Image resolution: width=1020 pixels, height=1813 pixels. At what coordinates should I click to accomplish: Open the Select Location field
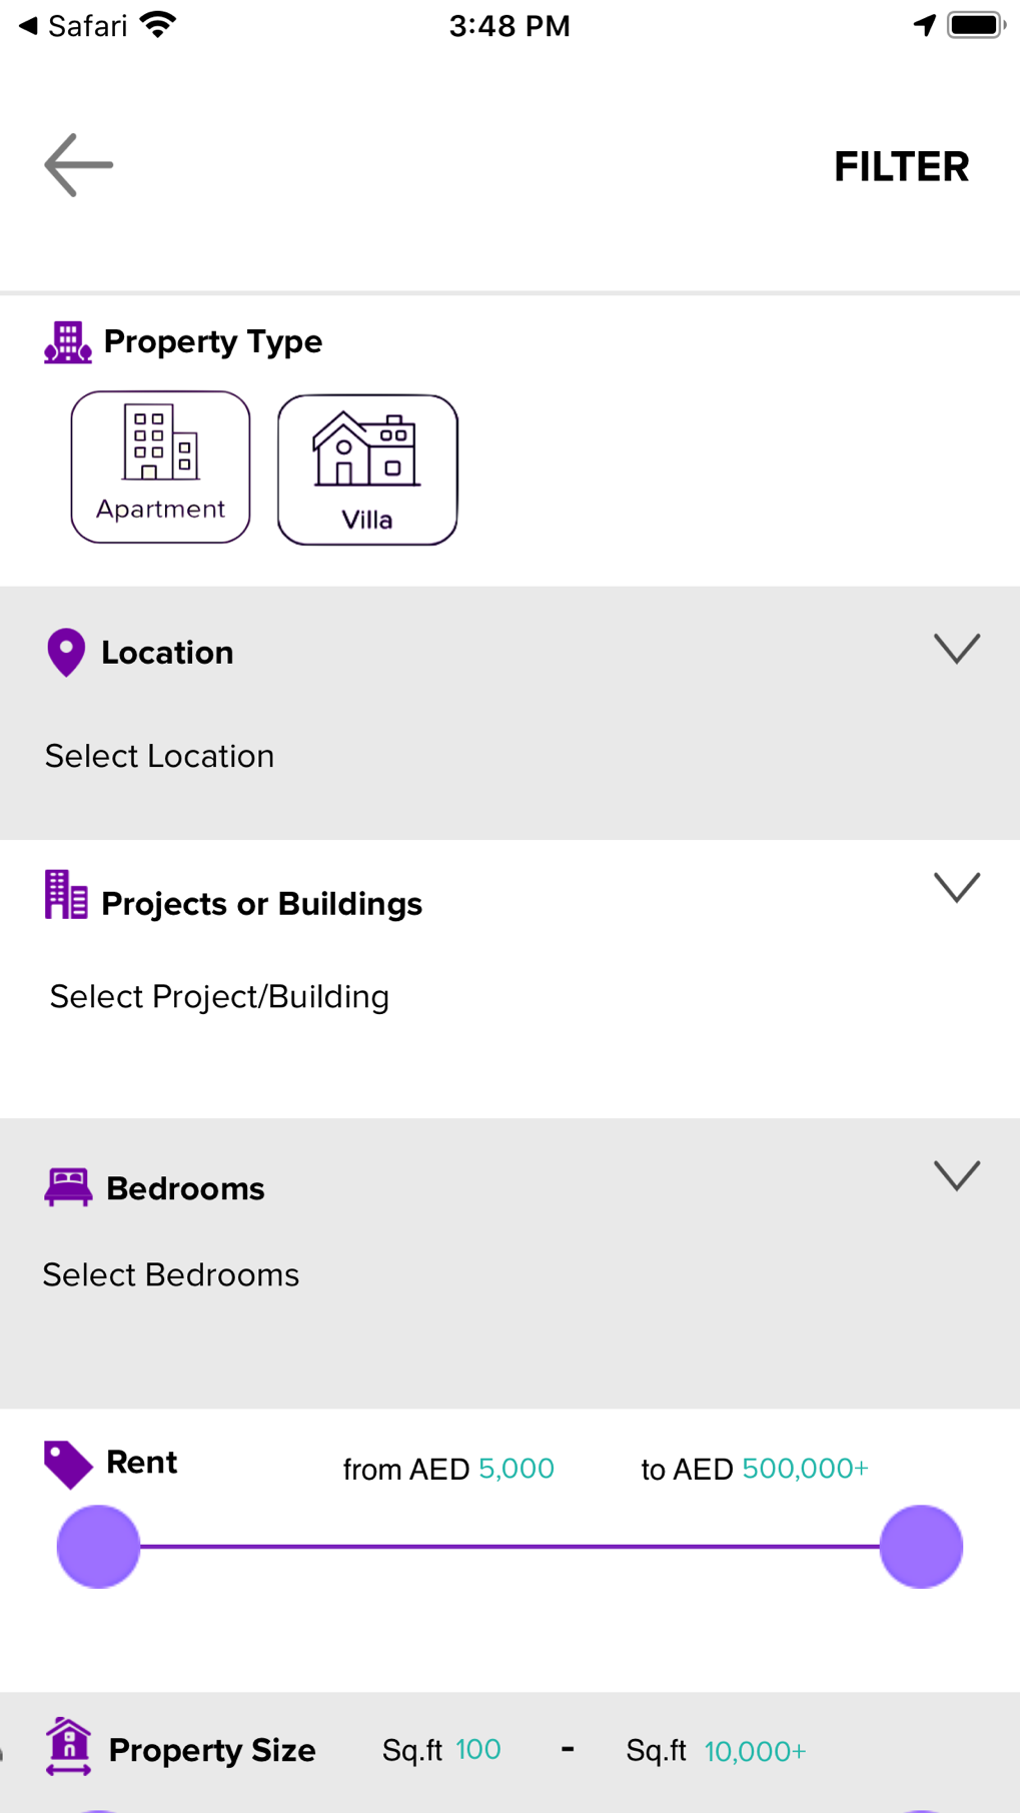[x=160, y=756]
